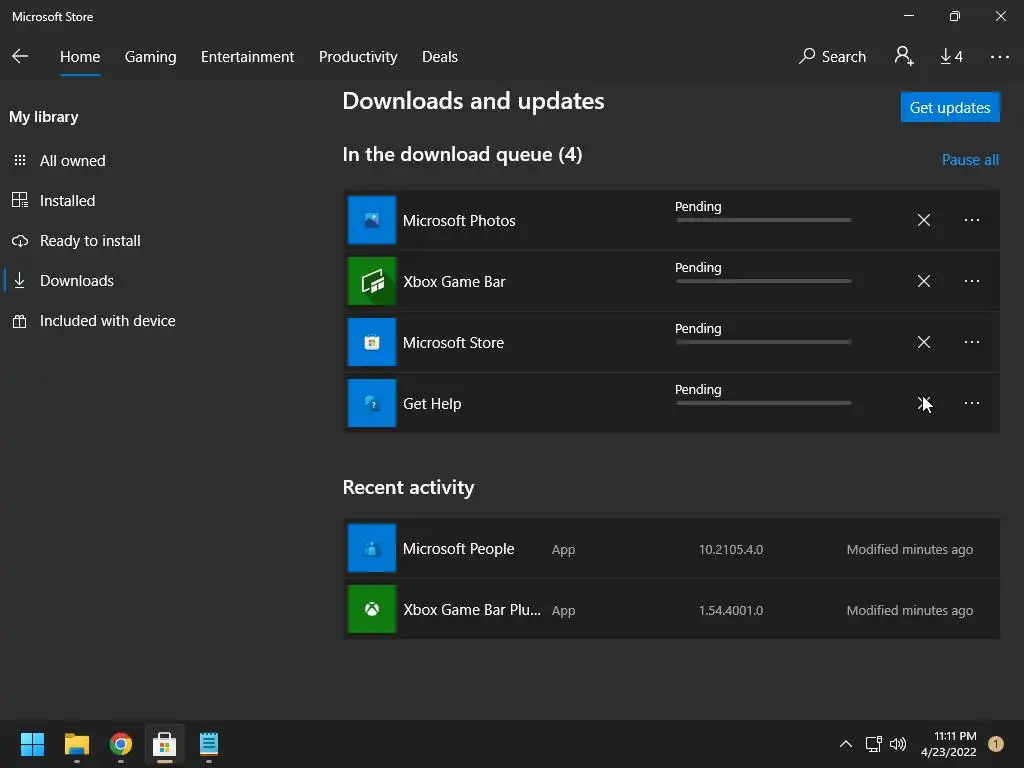This screenshot has width=1024, height=768.
Task: Click the Pause all link
Action: click(x=970, y=160)
